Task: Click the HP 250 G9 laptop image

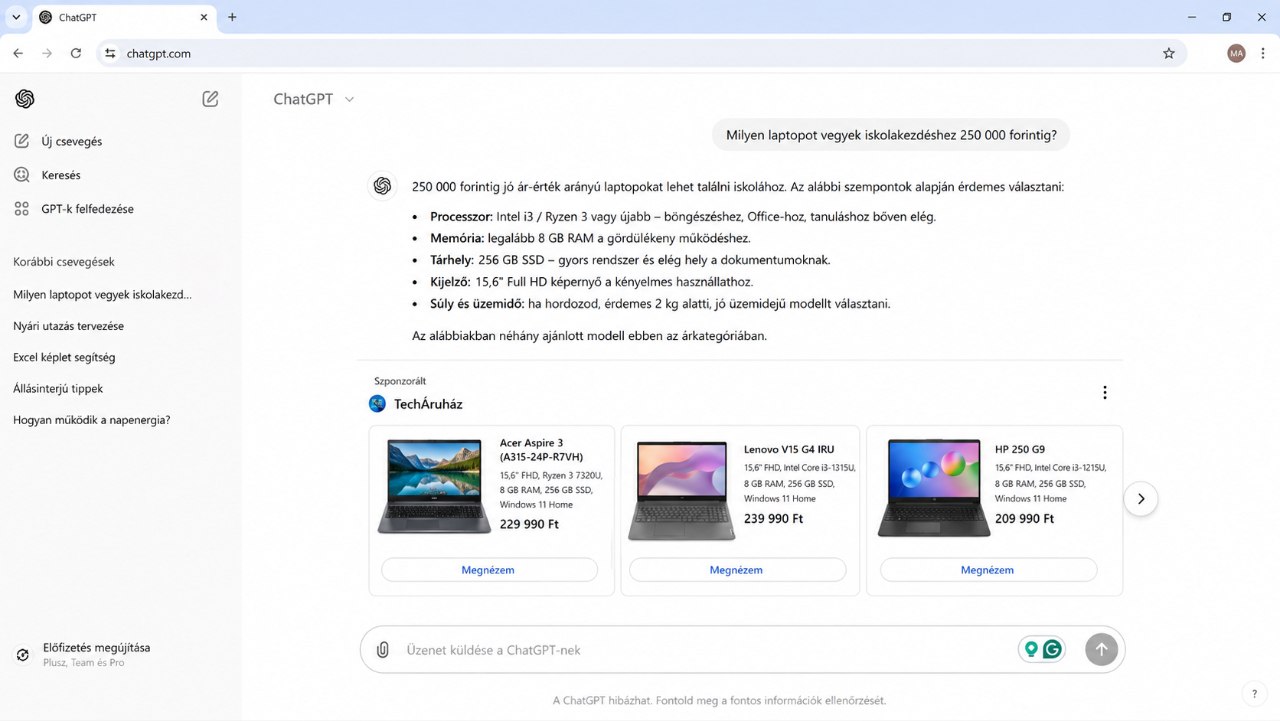Action: (x=934, y=488)
